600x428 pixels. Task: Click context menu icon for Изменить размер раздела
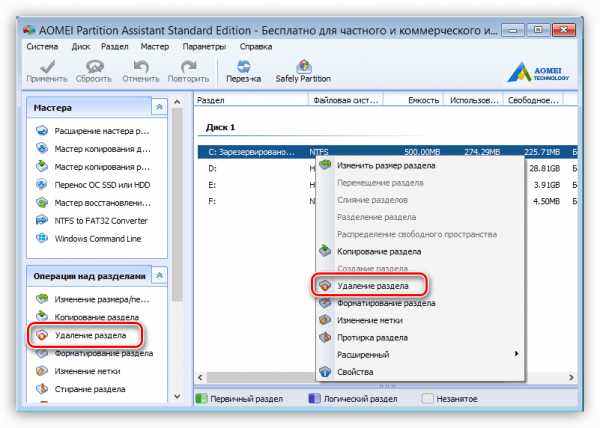pos(325,165)
